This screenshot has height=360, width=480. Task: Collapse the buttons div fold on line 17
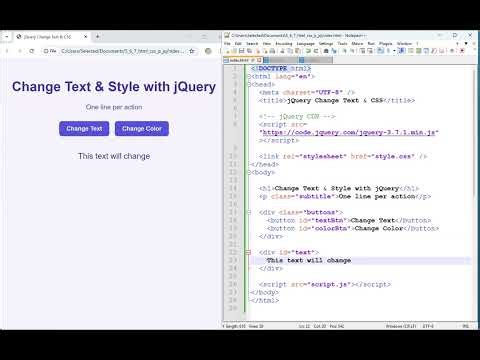pyautogui.click(x=249, y=212)
